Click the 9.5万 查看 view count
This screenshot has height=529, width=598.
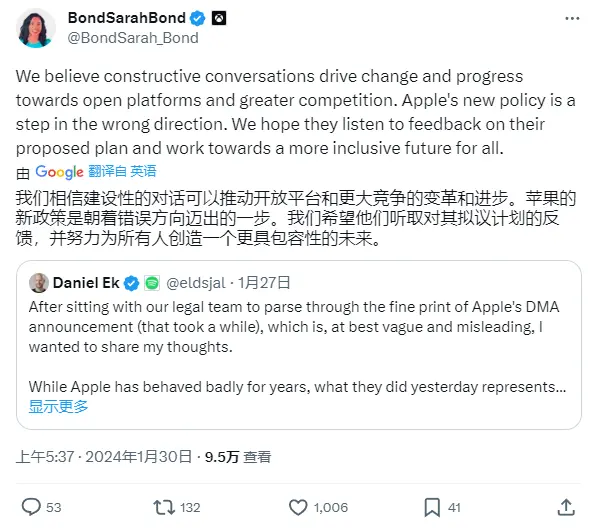238,457
